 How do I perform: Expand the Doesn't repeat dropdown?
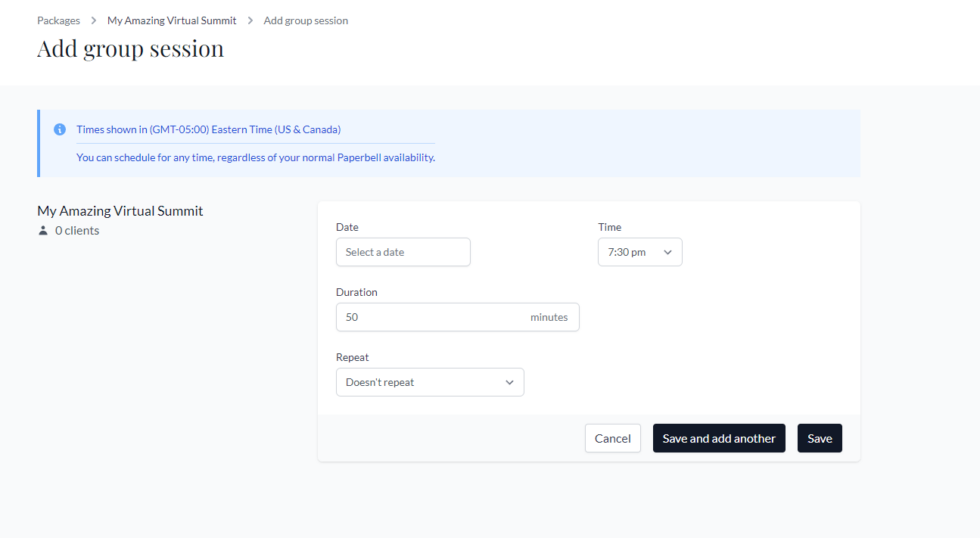pyautogui.click(x=430, y=382)
